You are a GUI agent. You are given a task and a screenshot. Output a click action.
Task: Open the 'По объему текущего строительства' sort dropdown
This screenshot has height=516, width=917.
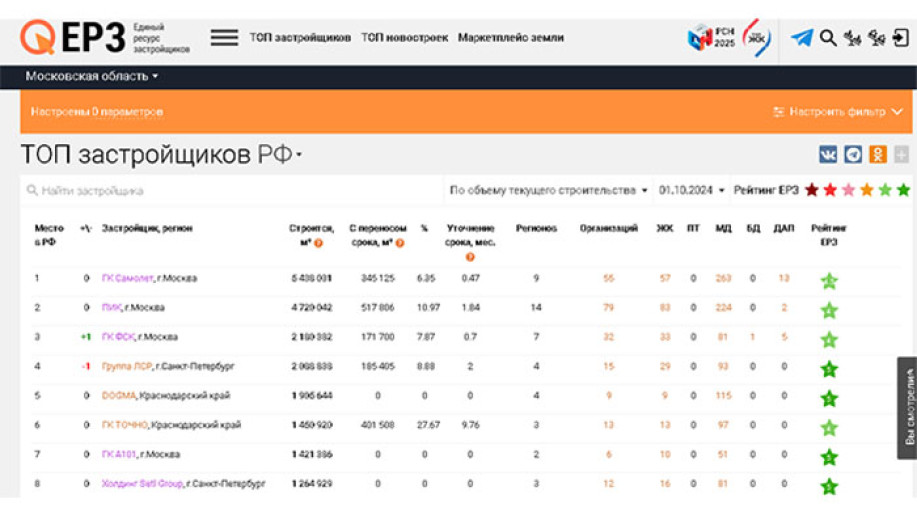click(x=548, y=190)
